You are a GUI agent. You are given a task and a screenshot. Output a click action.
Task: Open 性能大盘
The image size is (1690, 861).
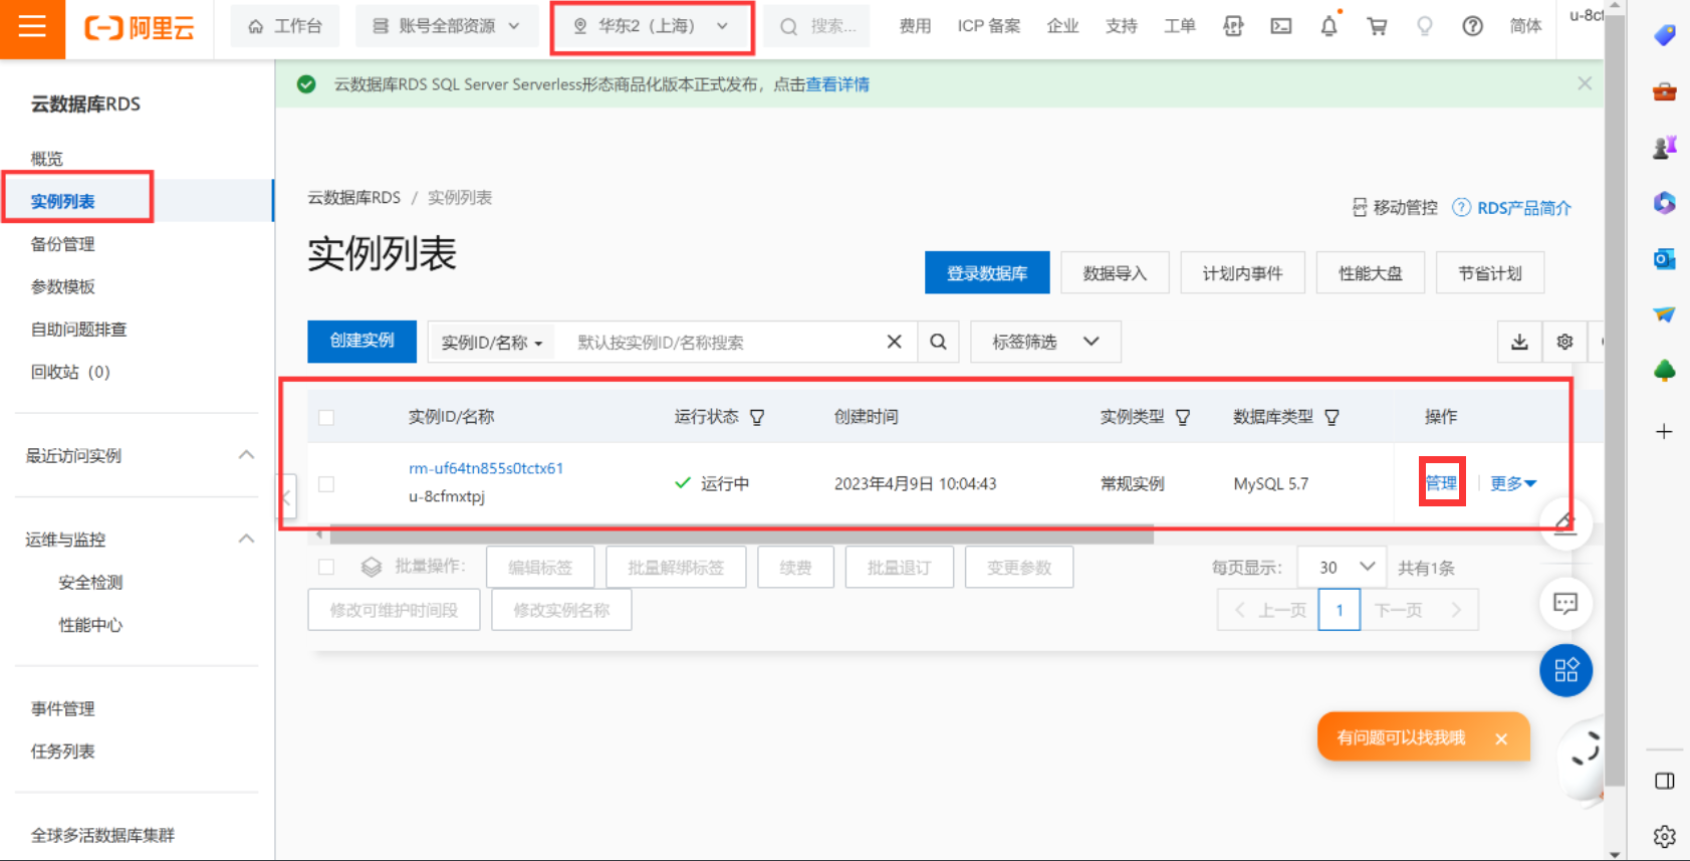(x=1370, y=272)
